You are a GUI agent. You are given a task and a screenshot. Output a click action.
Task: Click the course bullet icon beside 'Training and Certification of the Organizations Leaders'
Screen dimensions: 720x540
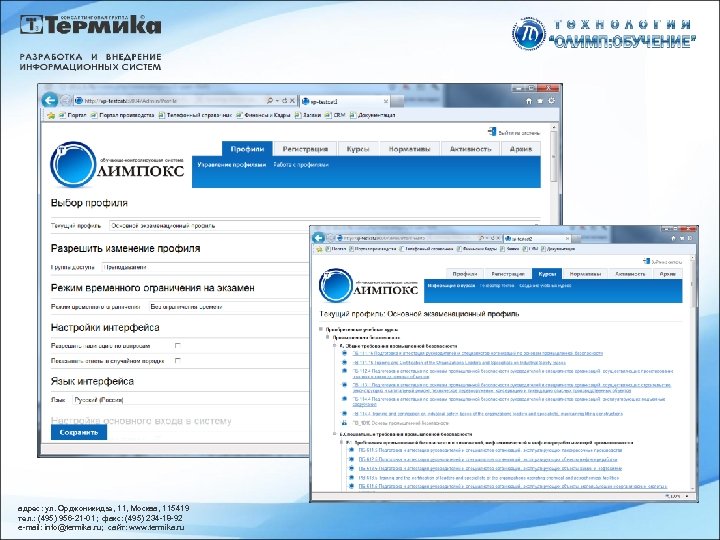(x=344, y=362)
